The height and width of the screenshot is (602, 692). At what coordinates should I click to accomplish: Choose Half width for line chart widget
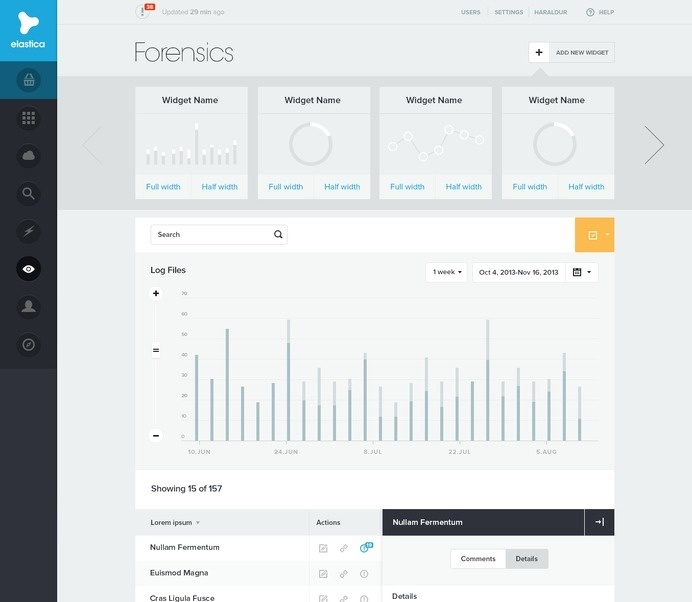[x=463, y=187]
